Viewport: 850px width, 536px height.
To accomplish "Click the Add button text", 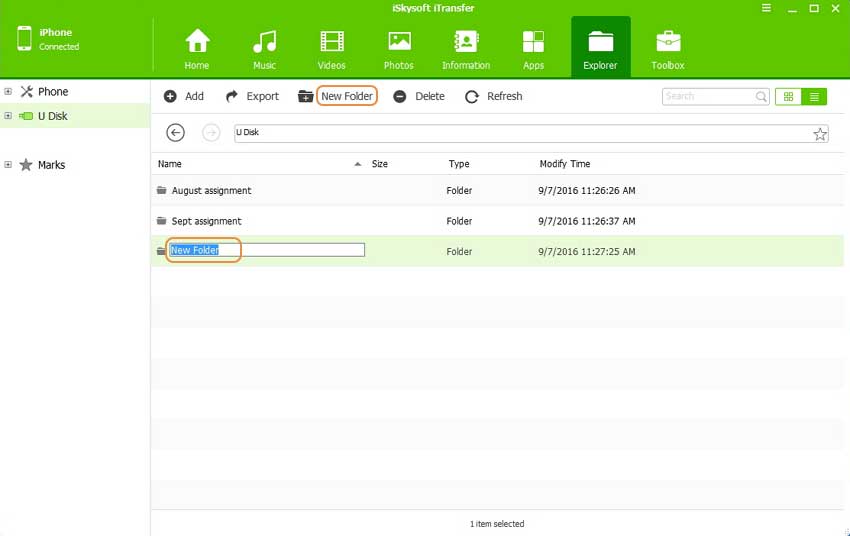I will point(194,96).
